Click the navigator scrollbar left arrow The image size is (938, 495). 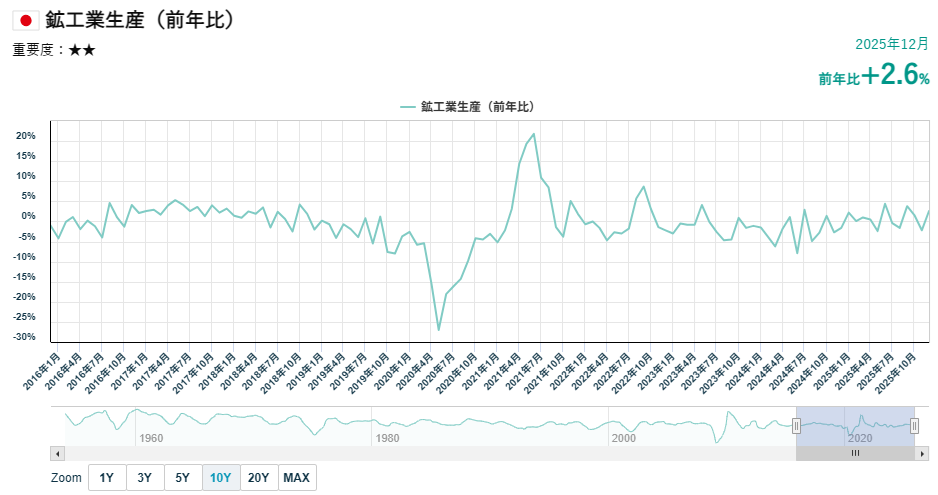57,454
